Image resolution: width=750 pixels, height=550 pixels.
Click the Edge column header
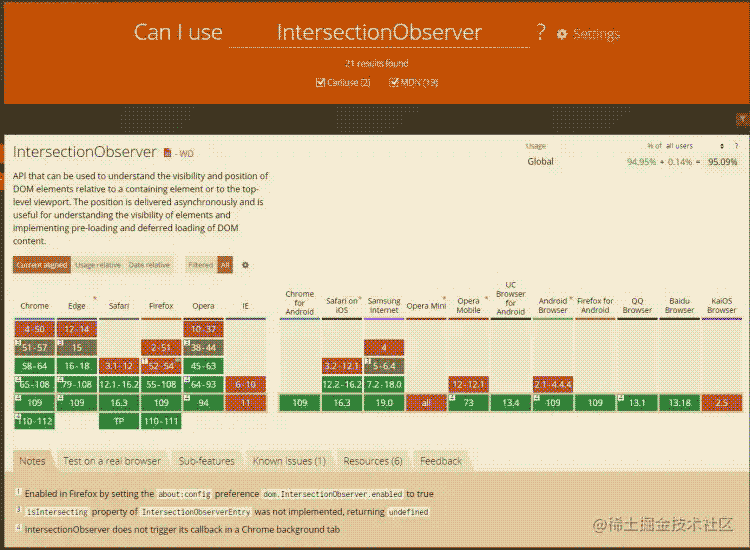[77, 306]
